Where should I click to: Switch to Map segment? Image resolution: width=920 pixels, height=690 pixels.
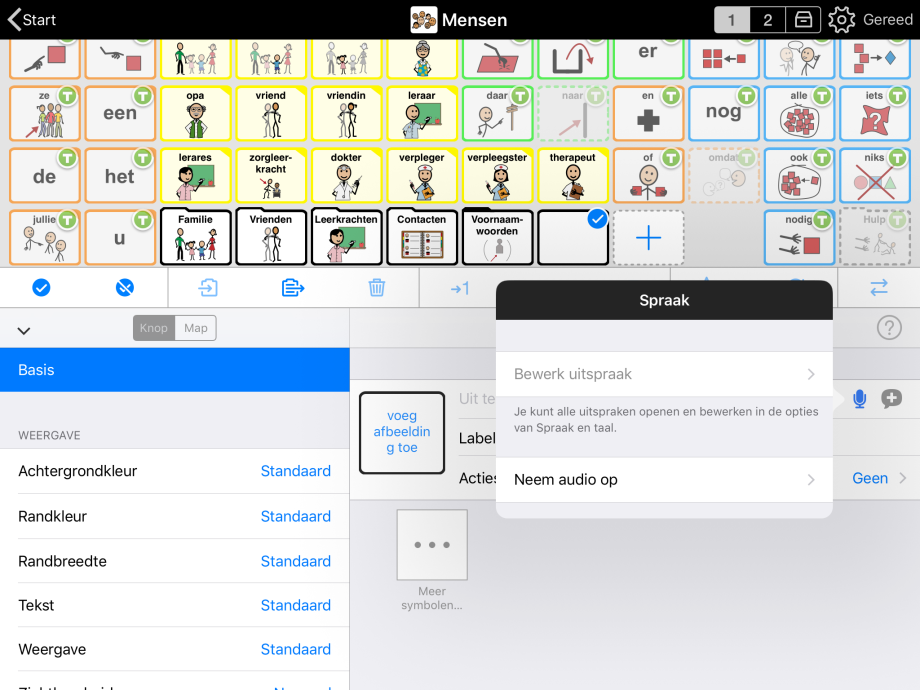tap(195, 328)
